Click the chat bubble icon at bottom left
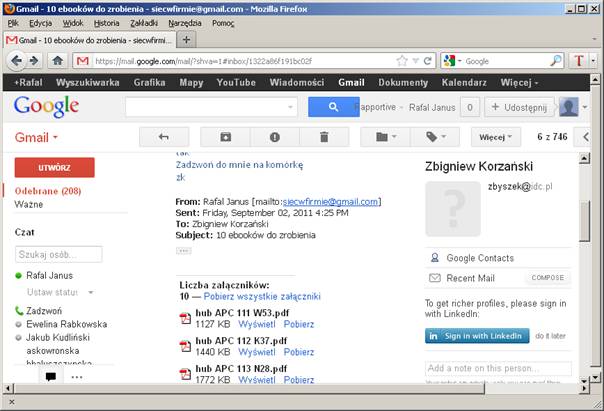604x411 pixels. pyautogui.click(x=50, y=376)
